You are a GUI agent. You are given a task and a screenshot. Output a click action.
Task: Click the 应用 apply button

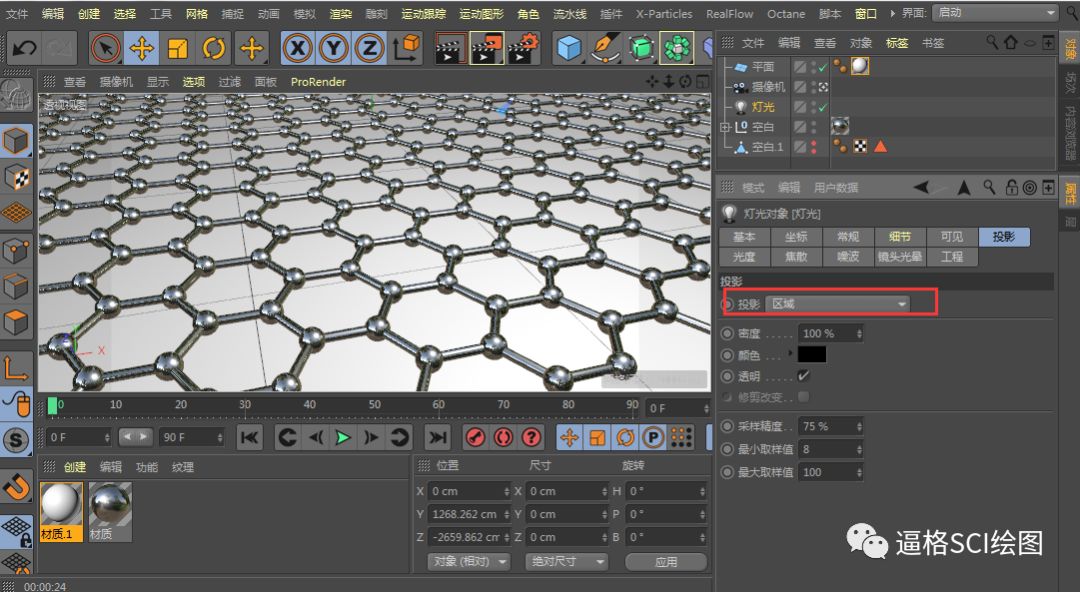tap(666, 562)
